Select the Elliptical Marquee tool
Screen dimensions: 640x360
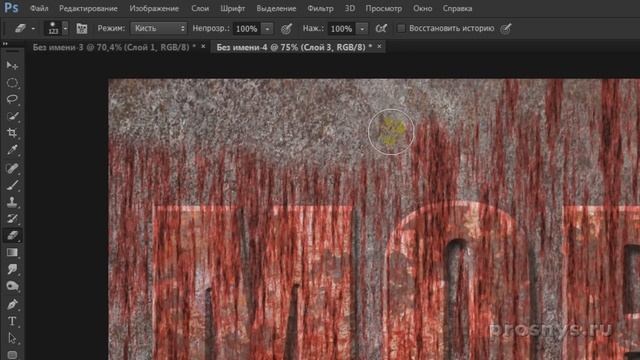point(12,83)
